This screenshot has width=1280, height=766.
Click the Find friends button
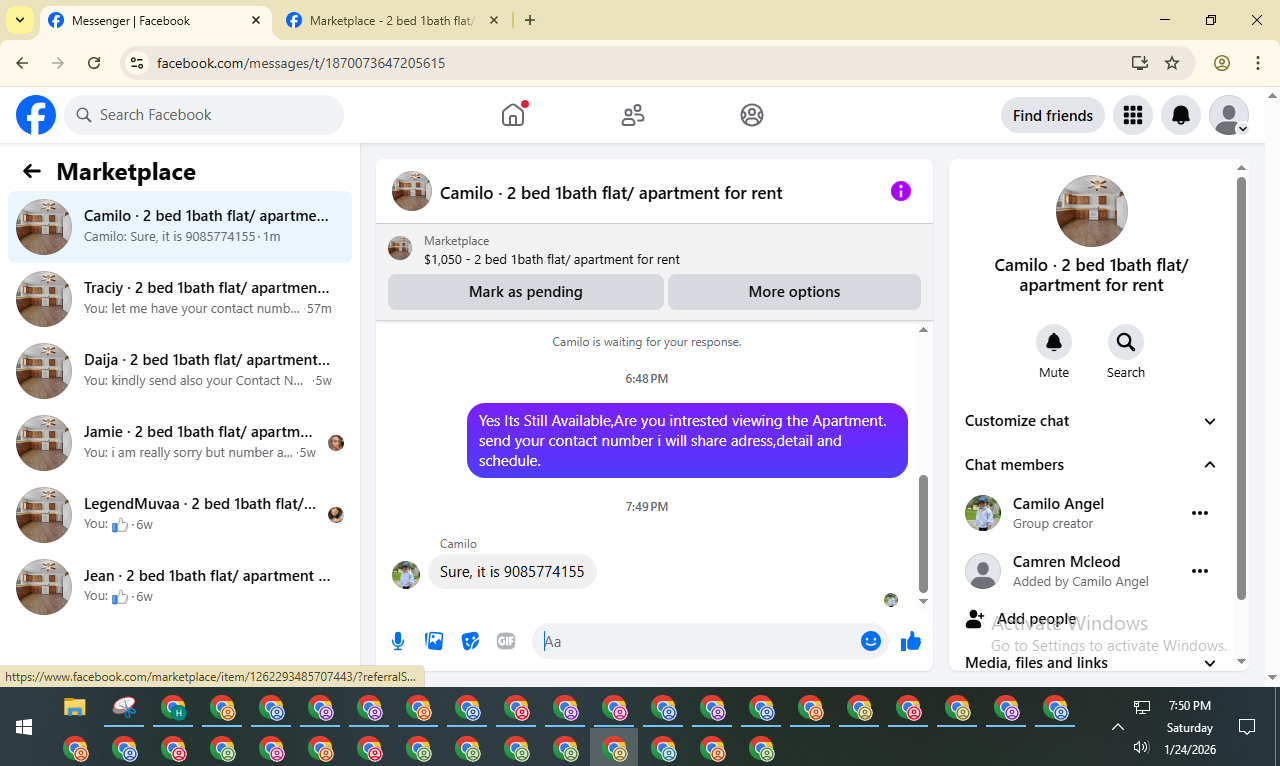click(1053, 116)
